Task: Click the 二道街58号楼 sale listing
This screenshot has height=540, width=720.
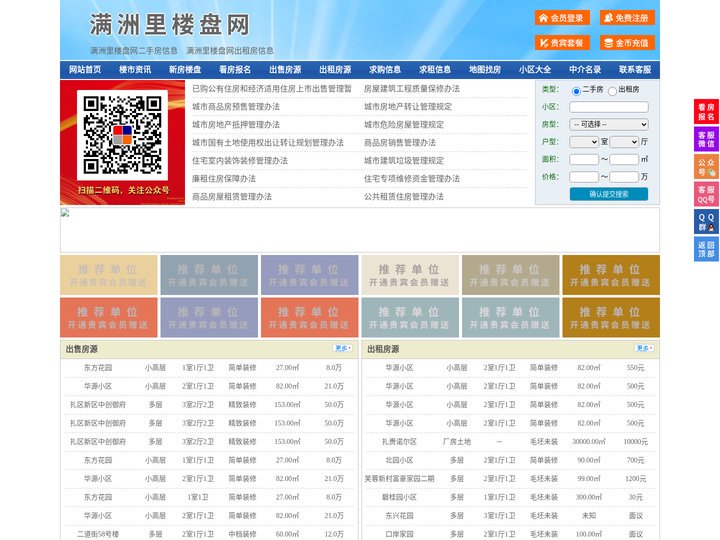Action: point(98,534)
